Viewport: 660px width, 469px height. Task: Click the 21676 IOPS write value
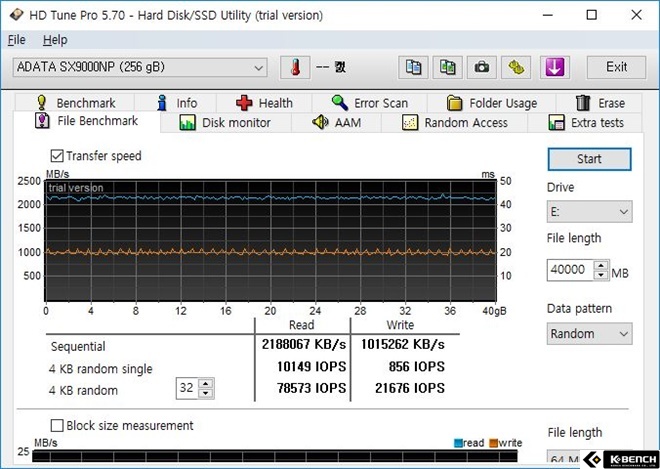[410, 388]
